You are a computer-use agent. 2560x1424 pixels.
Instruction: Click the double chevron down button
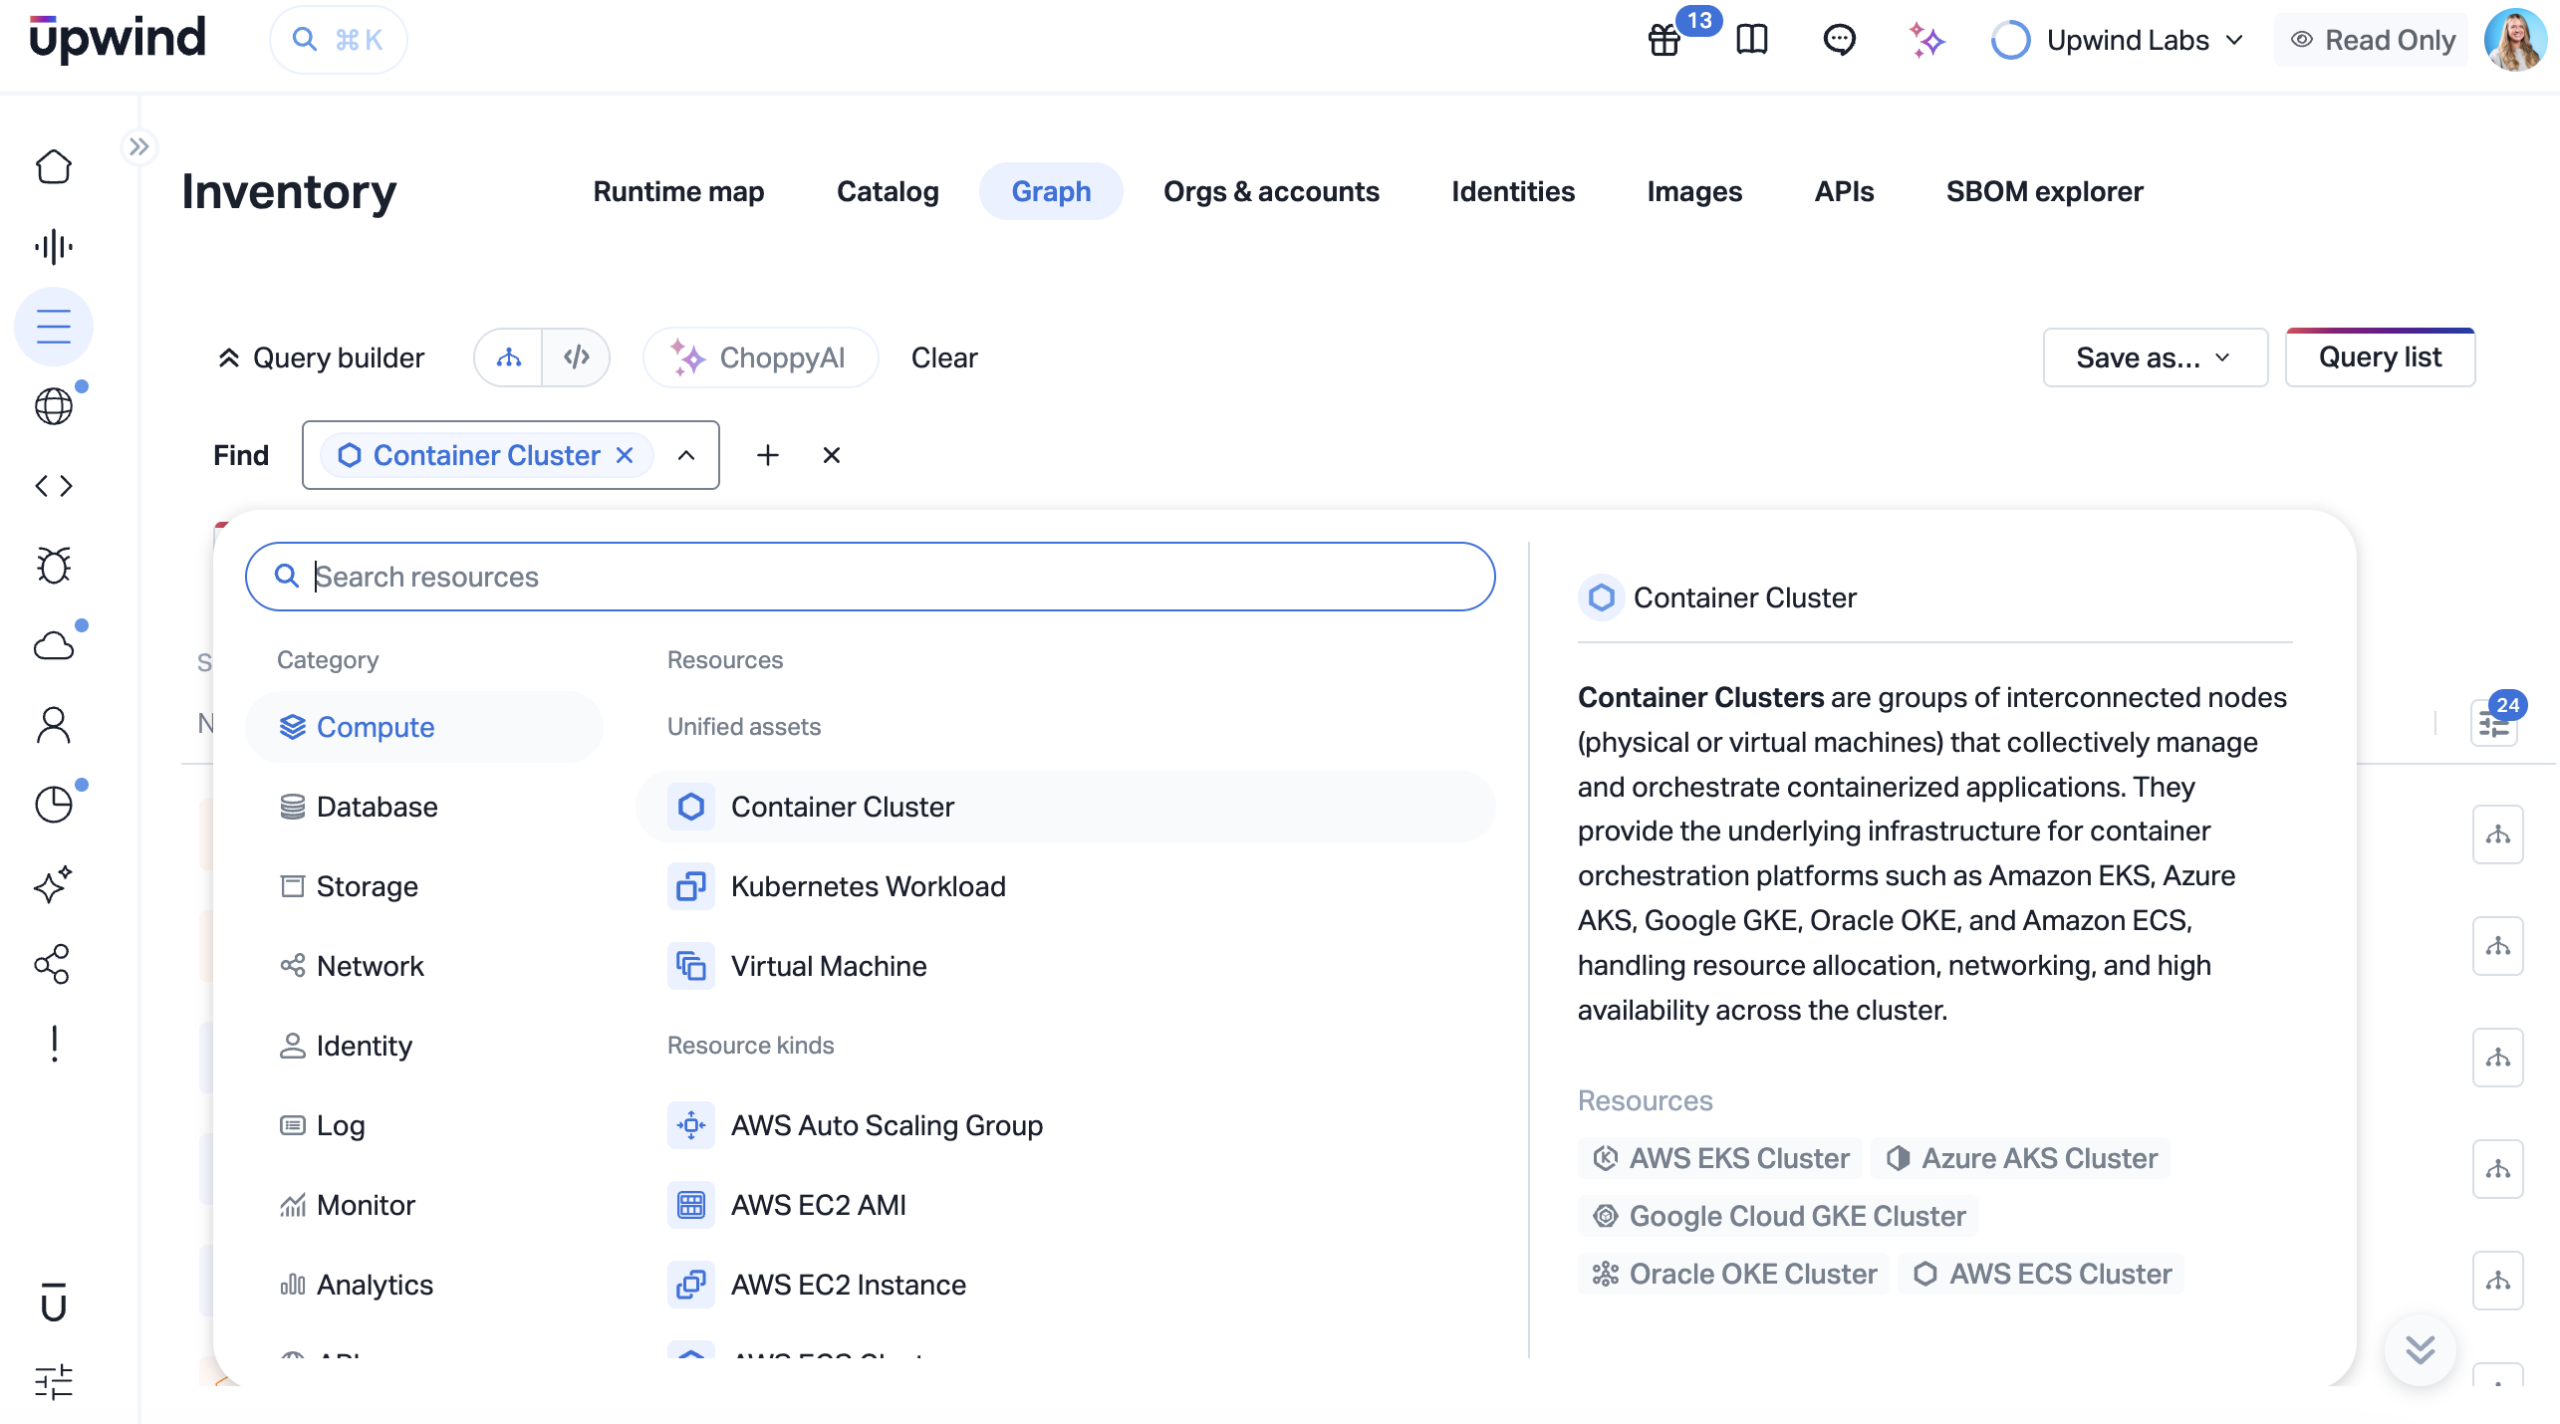pyautogui.click(x=2420, y=1350)
